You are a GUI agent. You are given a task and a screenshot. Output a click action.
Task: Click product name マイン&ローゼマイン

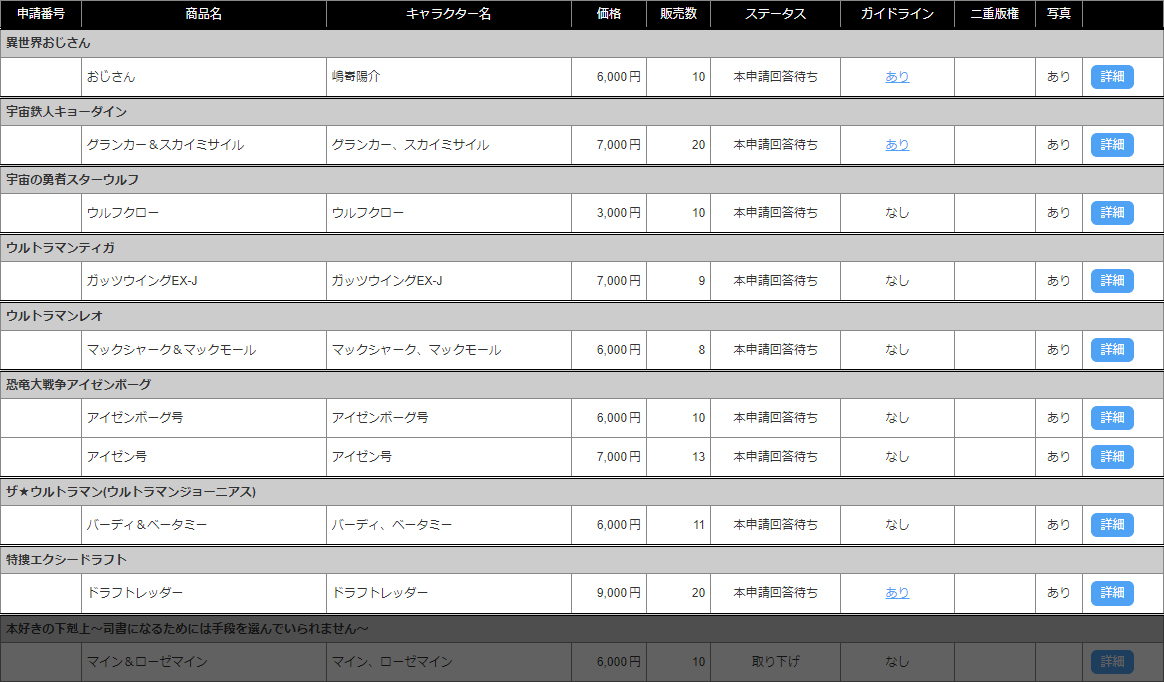pyautogui.click(x=147, y=661)
